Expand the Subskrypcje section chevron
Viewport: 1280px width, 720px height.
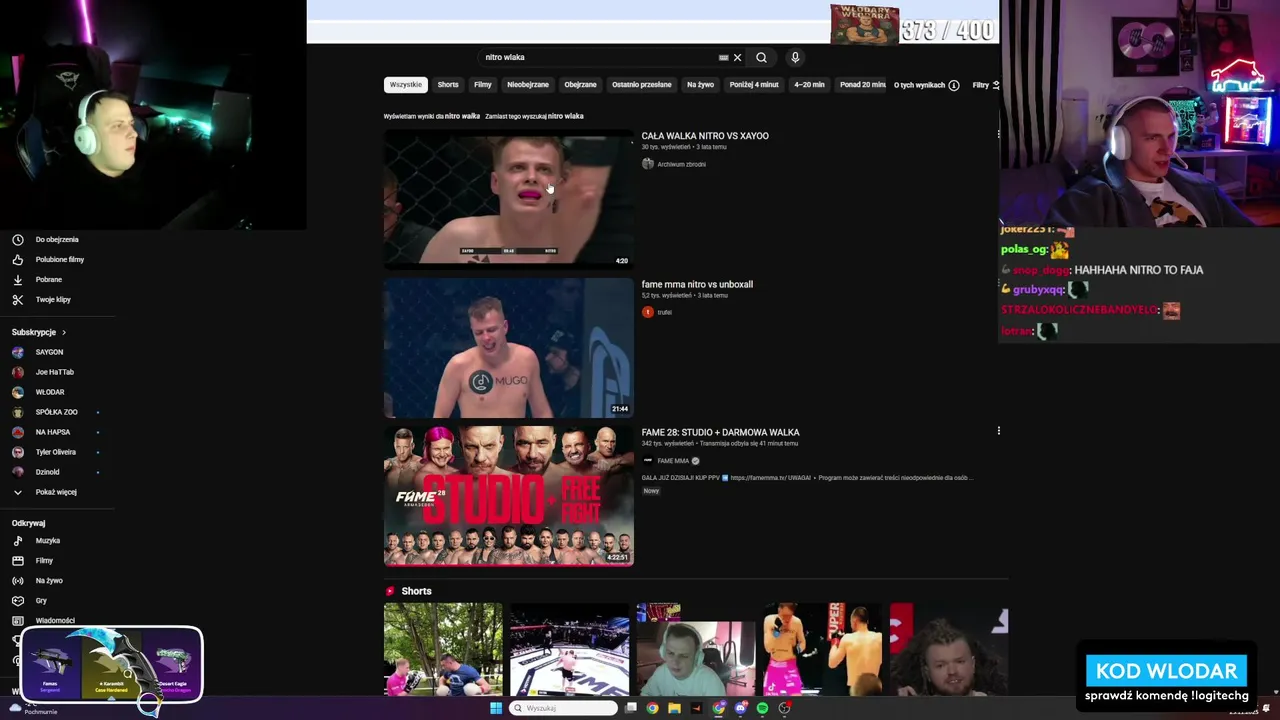click(64, 332)
